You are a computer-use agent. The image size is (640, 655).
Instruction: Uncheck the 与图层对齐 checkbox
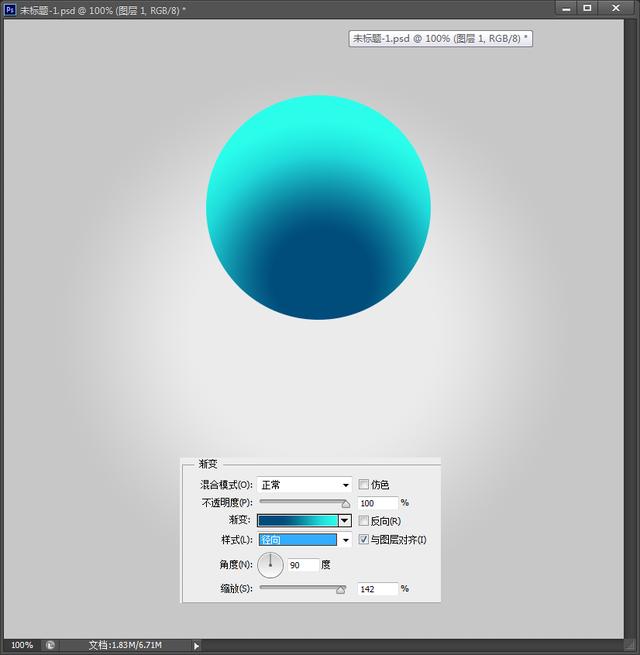pos(363,539)
